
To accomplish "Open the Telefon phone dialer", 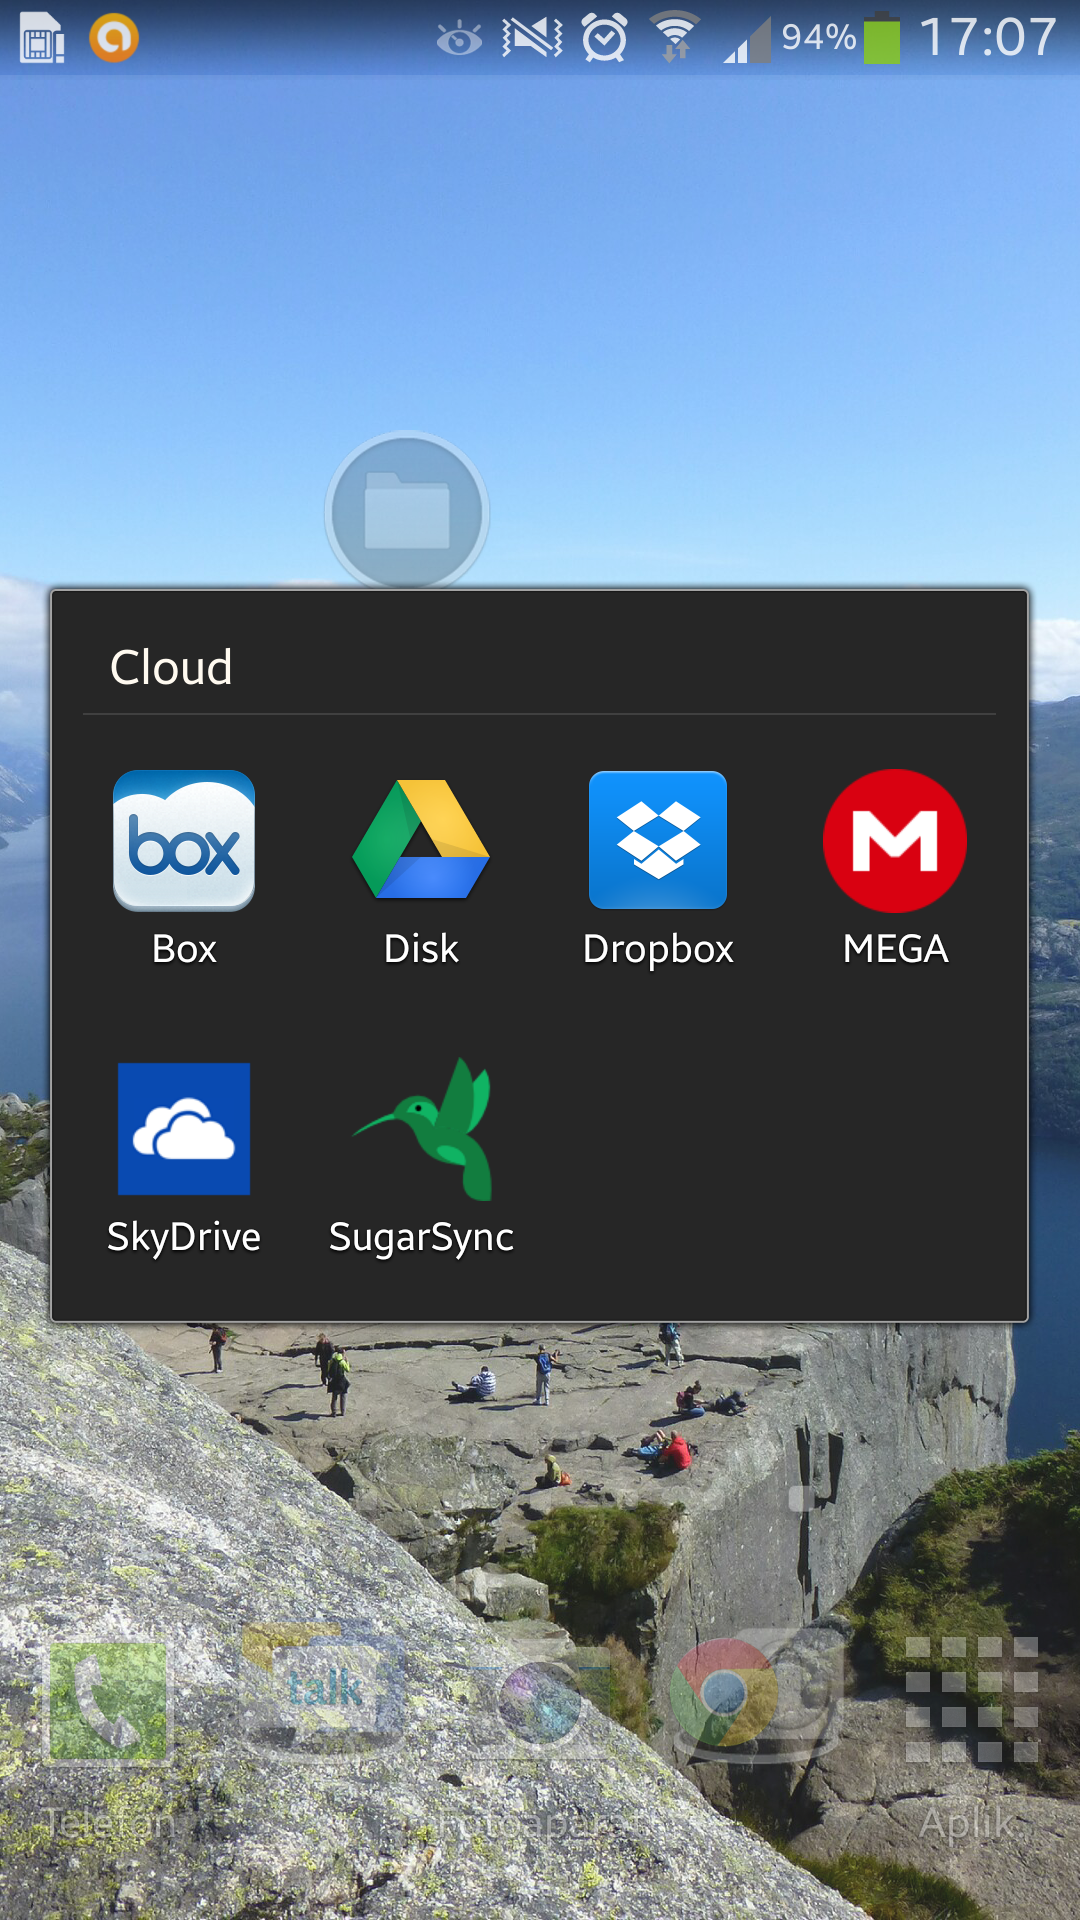I will [108, 1702].
